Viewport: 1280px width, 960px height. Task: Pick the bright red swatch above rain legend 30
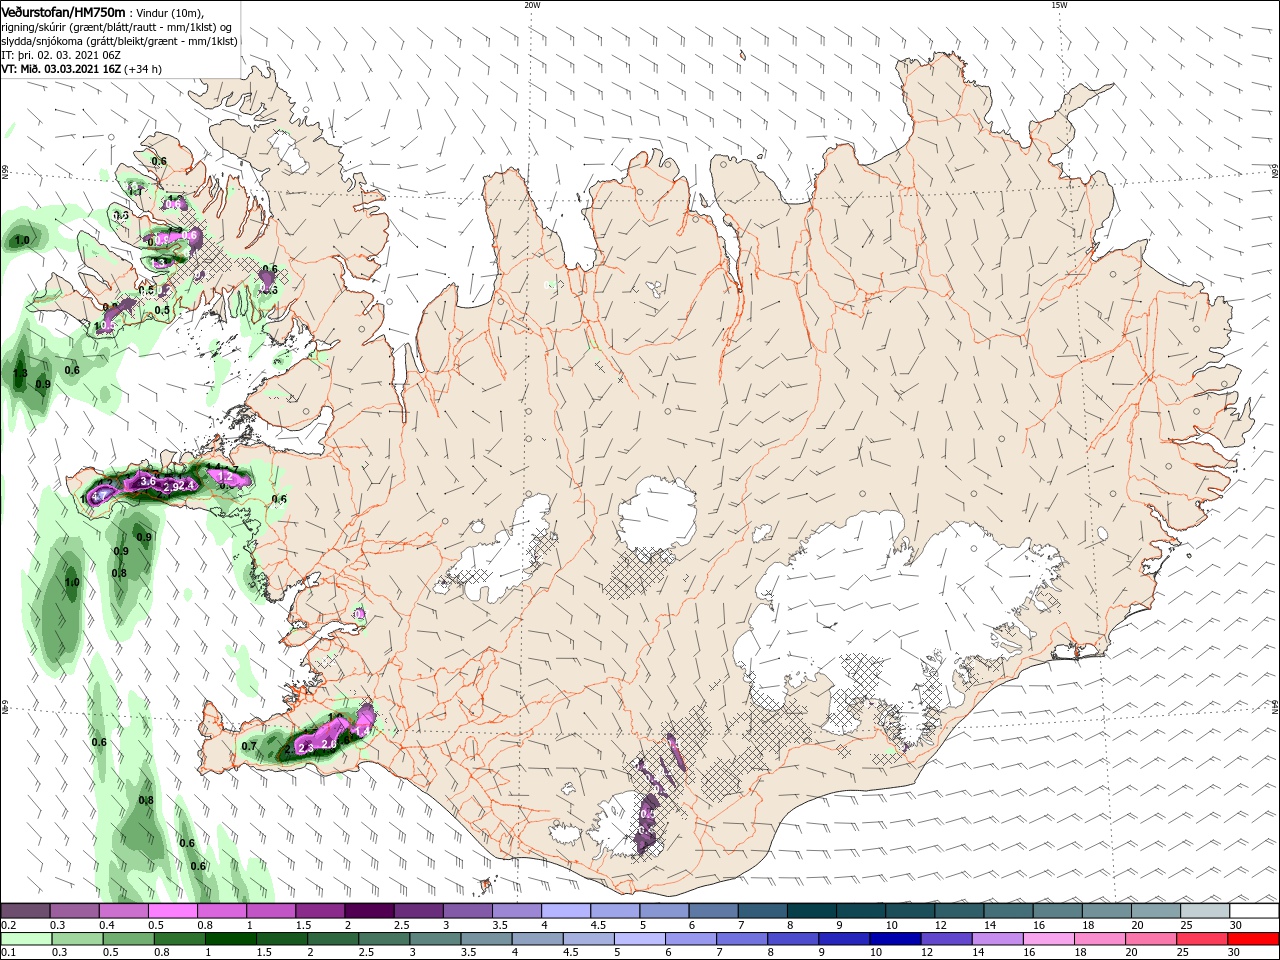(1254, 939)
